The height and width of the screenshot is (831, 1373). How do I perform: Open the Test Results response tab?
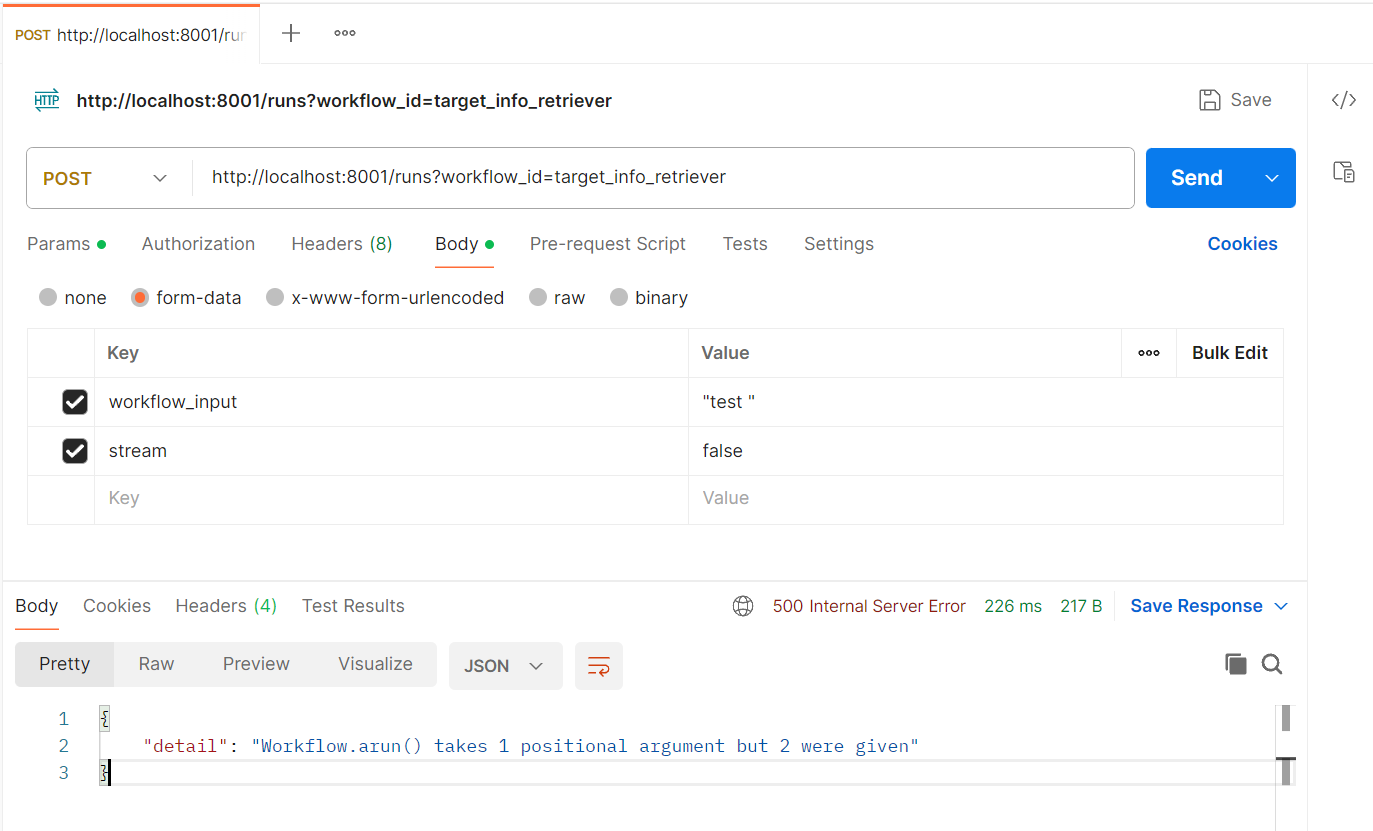click(x=352, y=605)
